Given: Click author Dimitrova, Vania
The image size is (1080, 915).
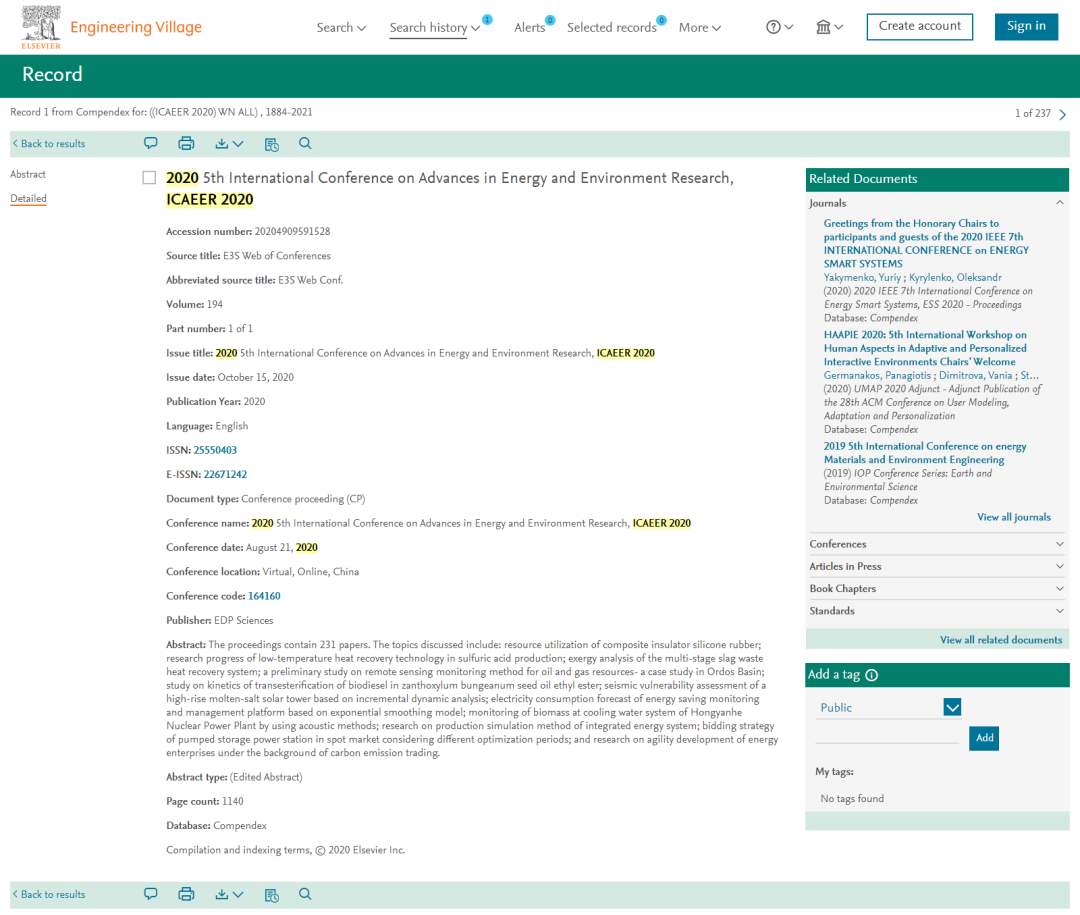Looking at the screenshot, I should pos(975,376).
